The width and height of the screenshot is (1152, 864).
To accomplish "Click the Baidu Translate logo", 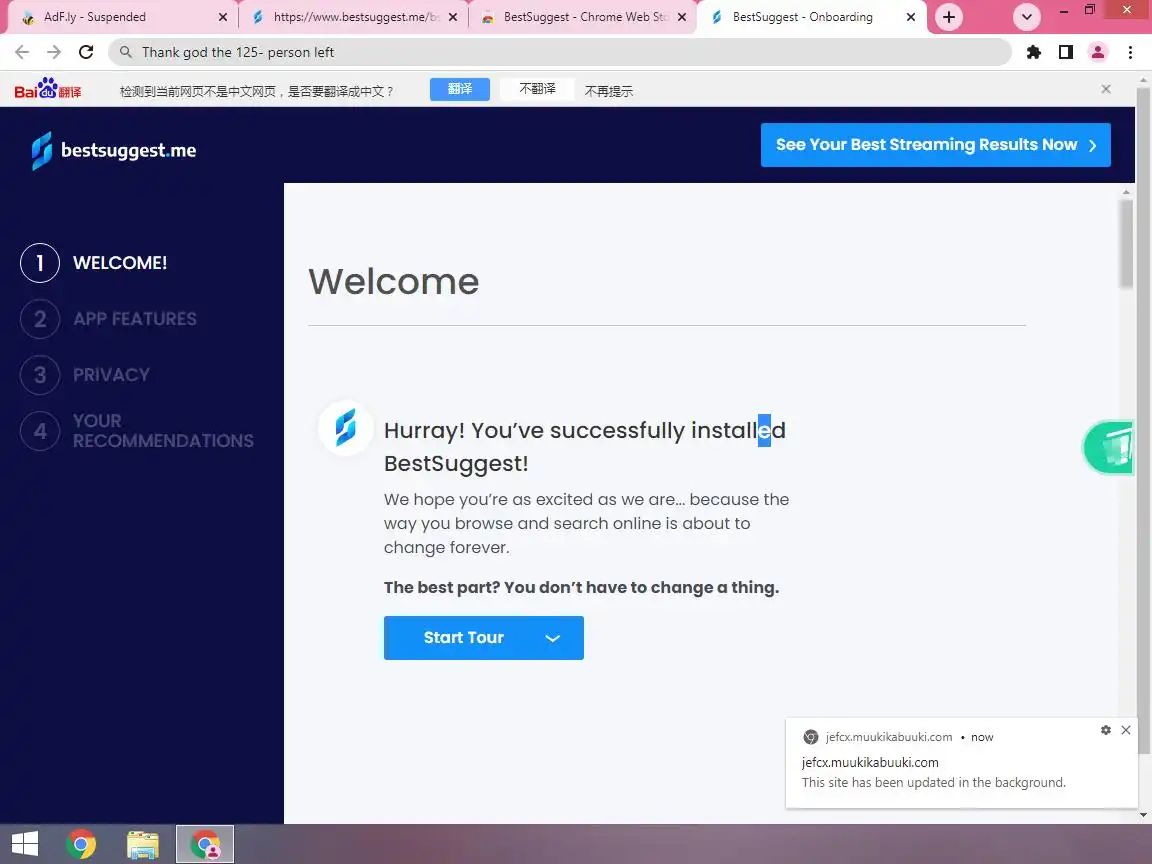I will point(48,89).
